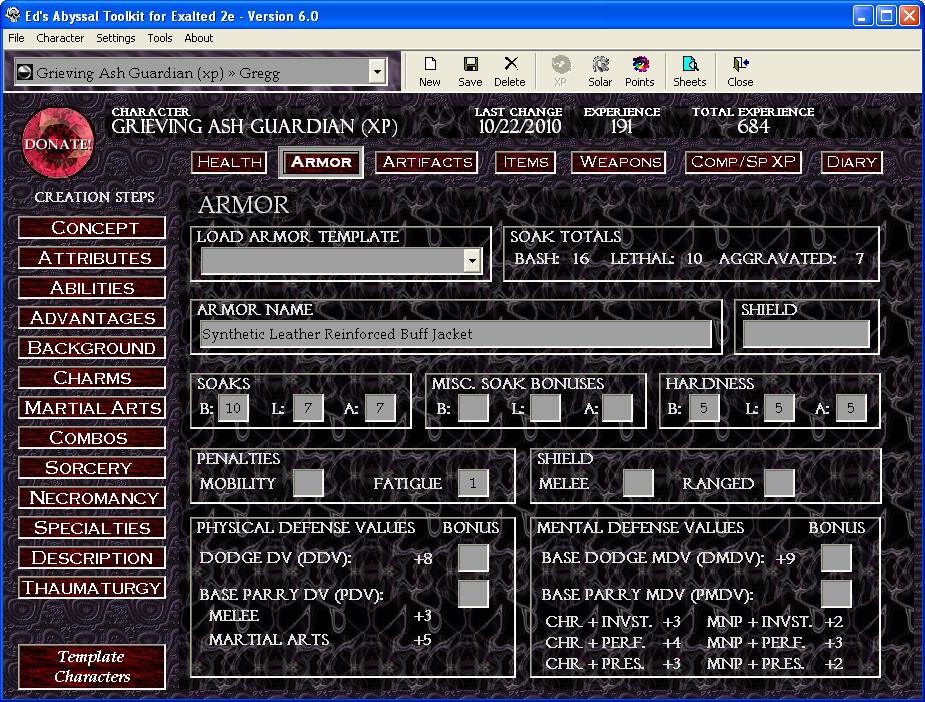Viewport: 925px width, 702px height.
Task: Open the Settings menu
Action: pos(116,38)
